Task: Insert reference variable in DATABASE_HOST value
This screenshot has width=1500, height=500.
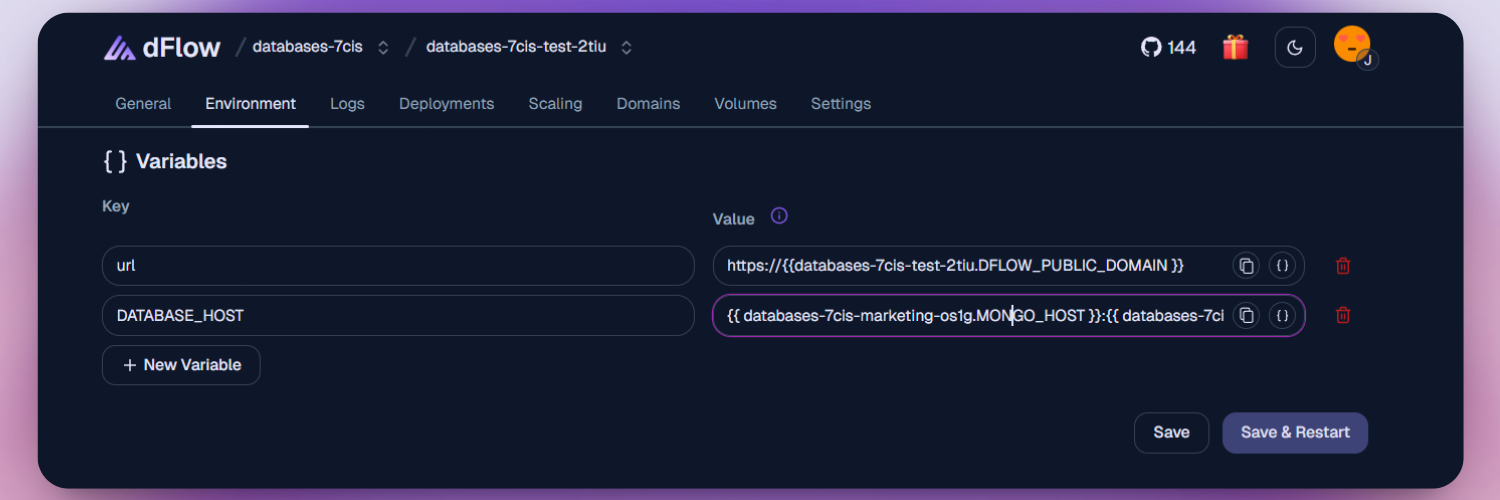Action: [x=1283, y=315]
